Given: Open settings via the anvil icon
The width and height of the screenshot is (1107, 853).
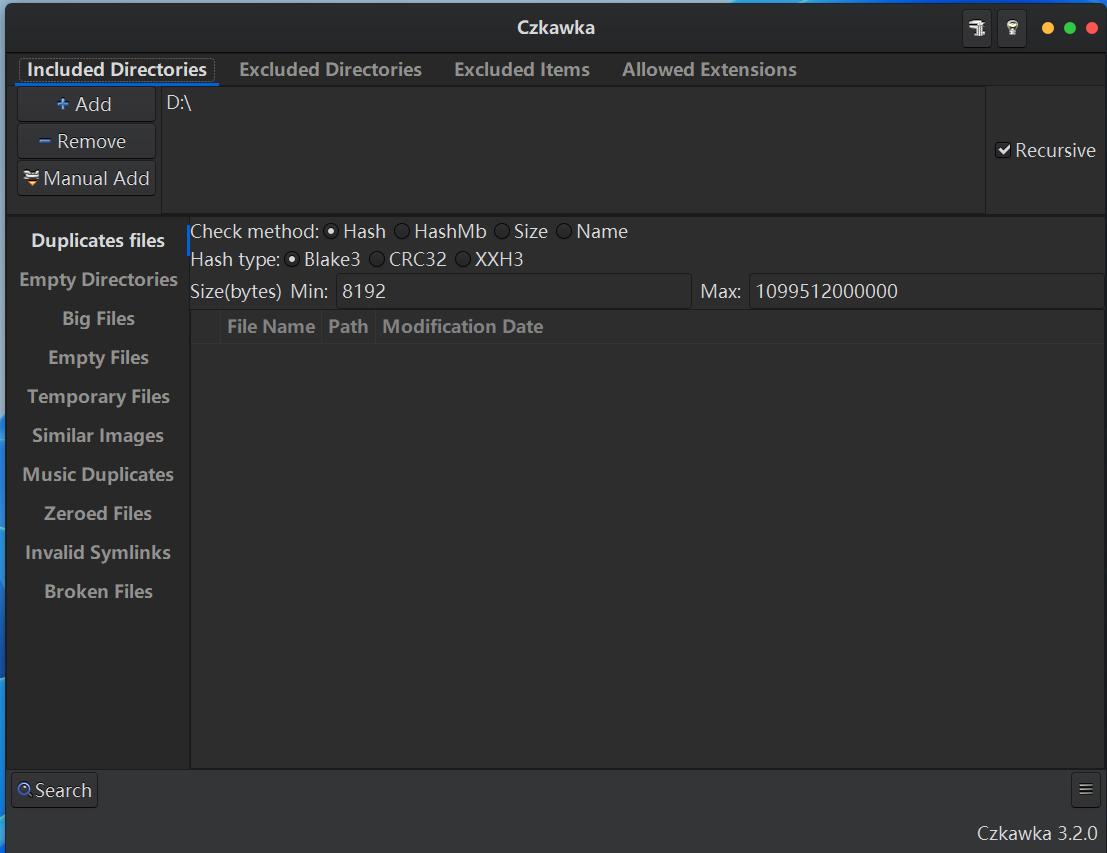Looking at the screenshot, I should [x=977, y=28].
